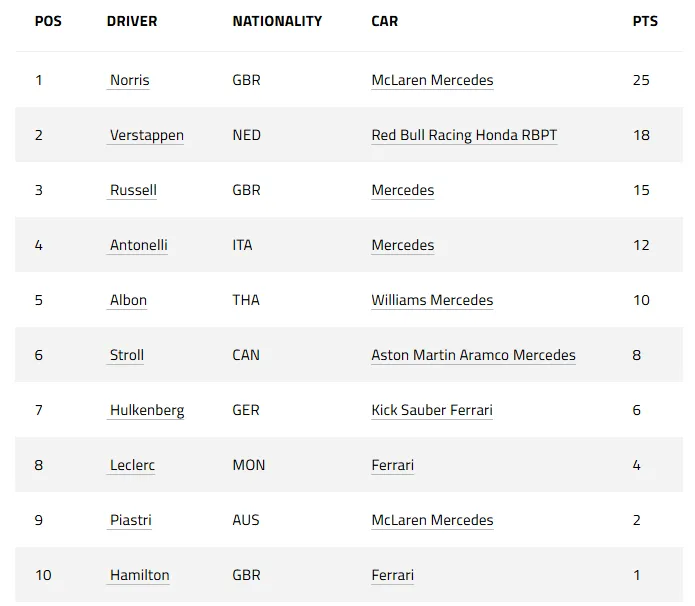Open Piastri driver profile
Screen dimensions: 695x606
pos(131,520)
